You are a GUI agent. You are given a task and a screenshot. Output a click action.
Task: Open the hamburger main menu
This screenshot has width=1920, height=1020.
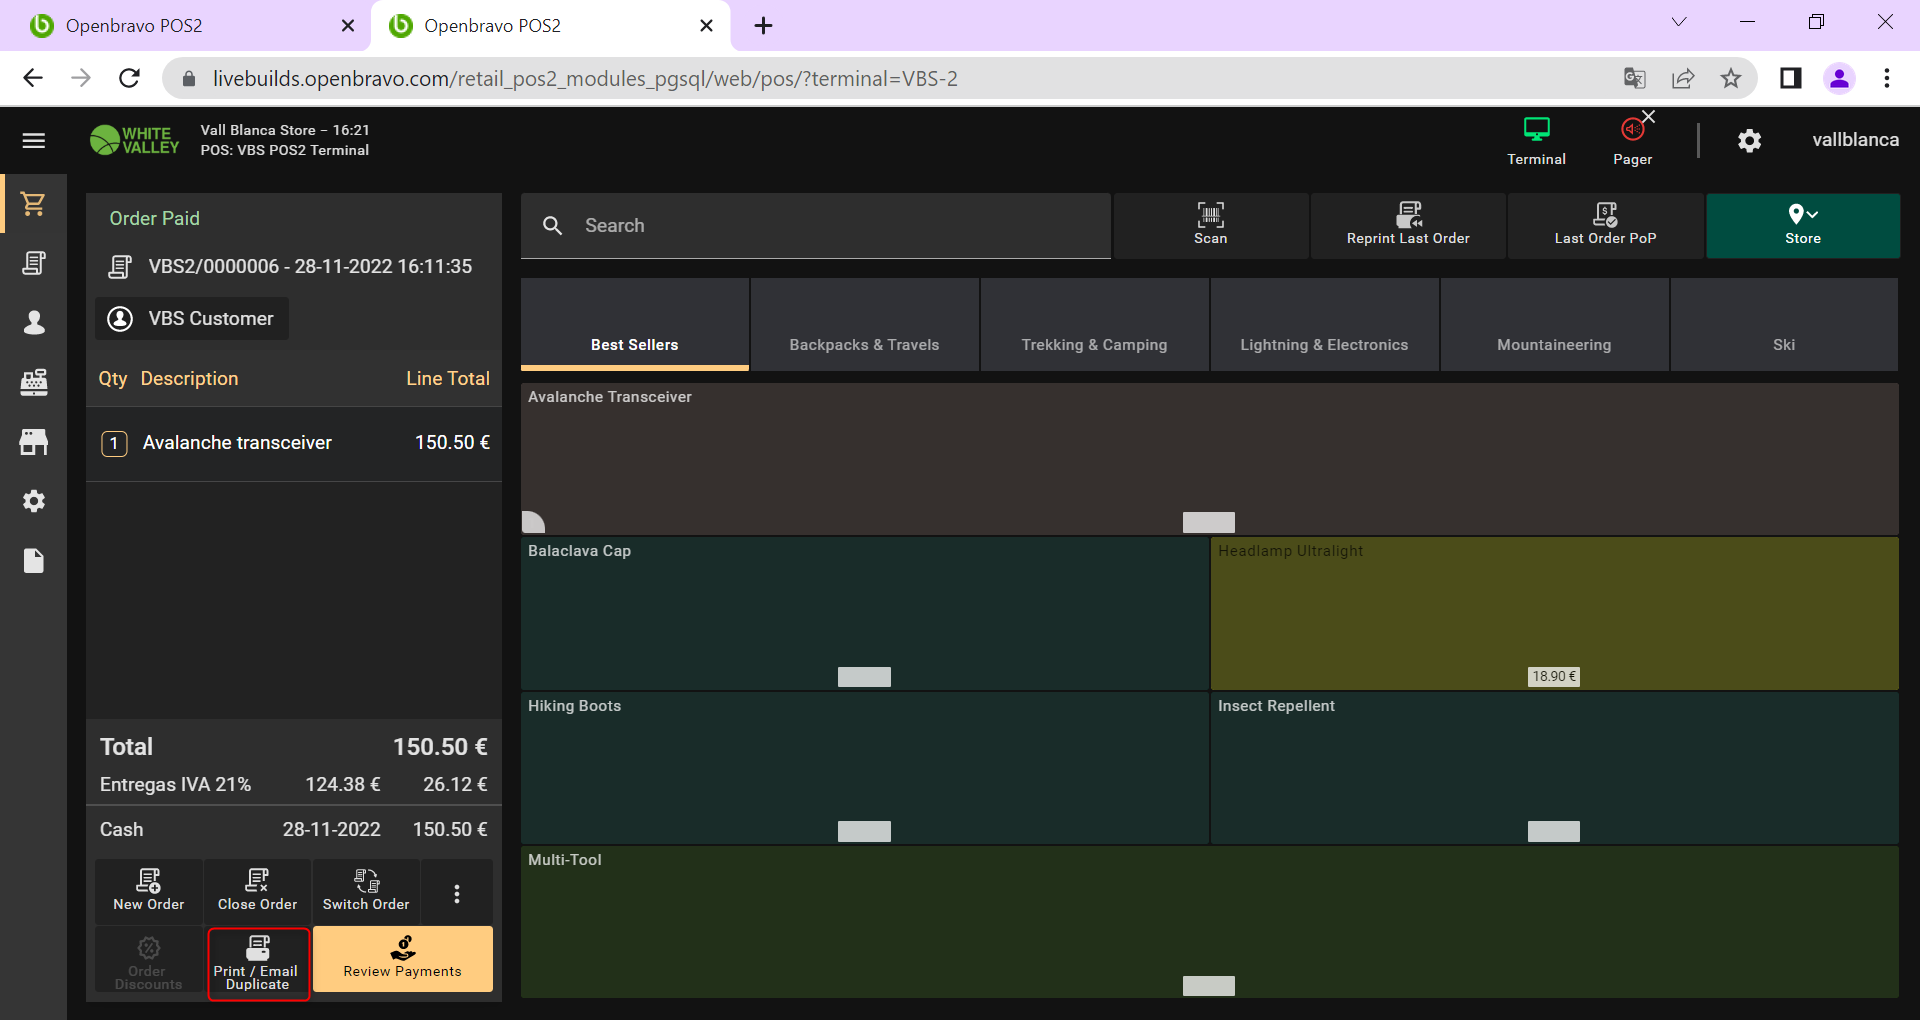click(x=34, y=141)
